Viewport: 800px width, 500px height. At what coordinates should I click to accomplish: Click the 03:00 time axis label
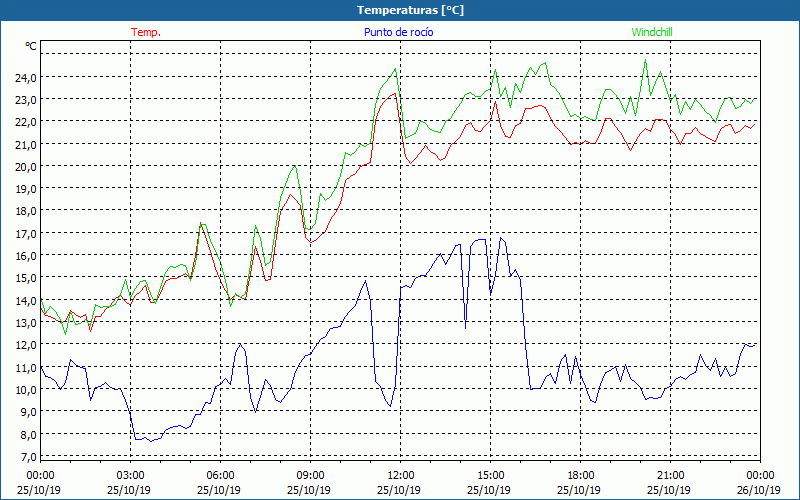[x=130, y=476]
